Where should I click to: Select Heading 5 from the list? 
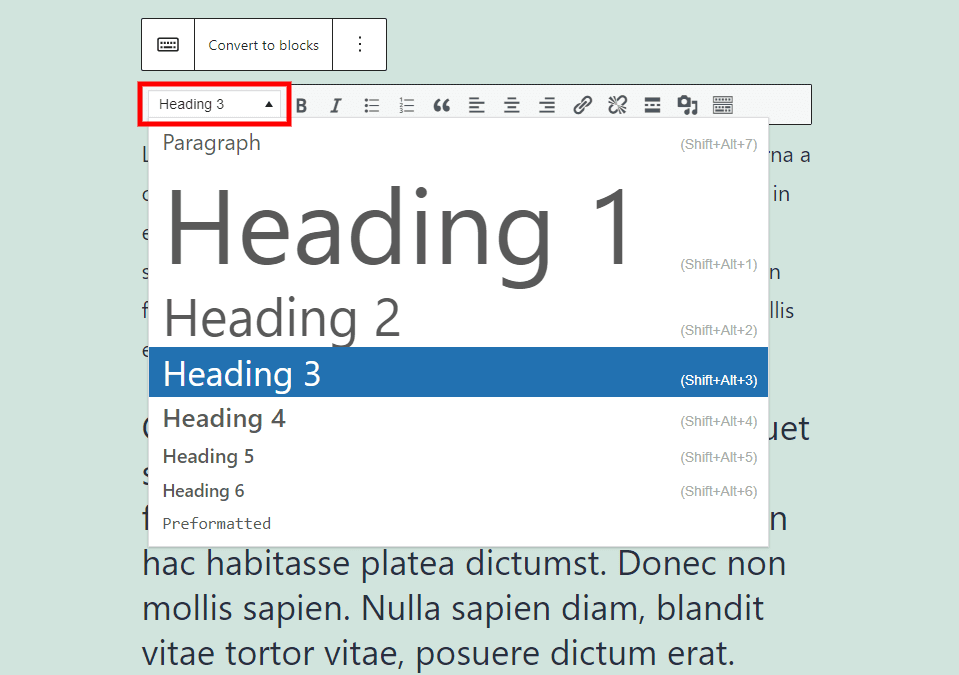[x=208, y=456]
